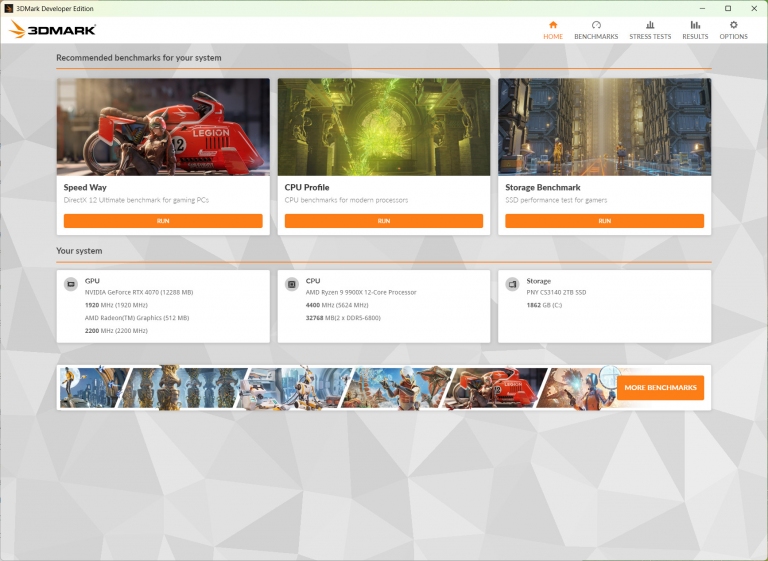Click the GPU chip icon
The height and width of the screenshot is (561, 768).
click(x=71, y=284)
